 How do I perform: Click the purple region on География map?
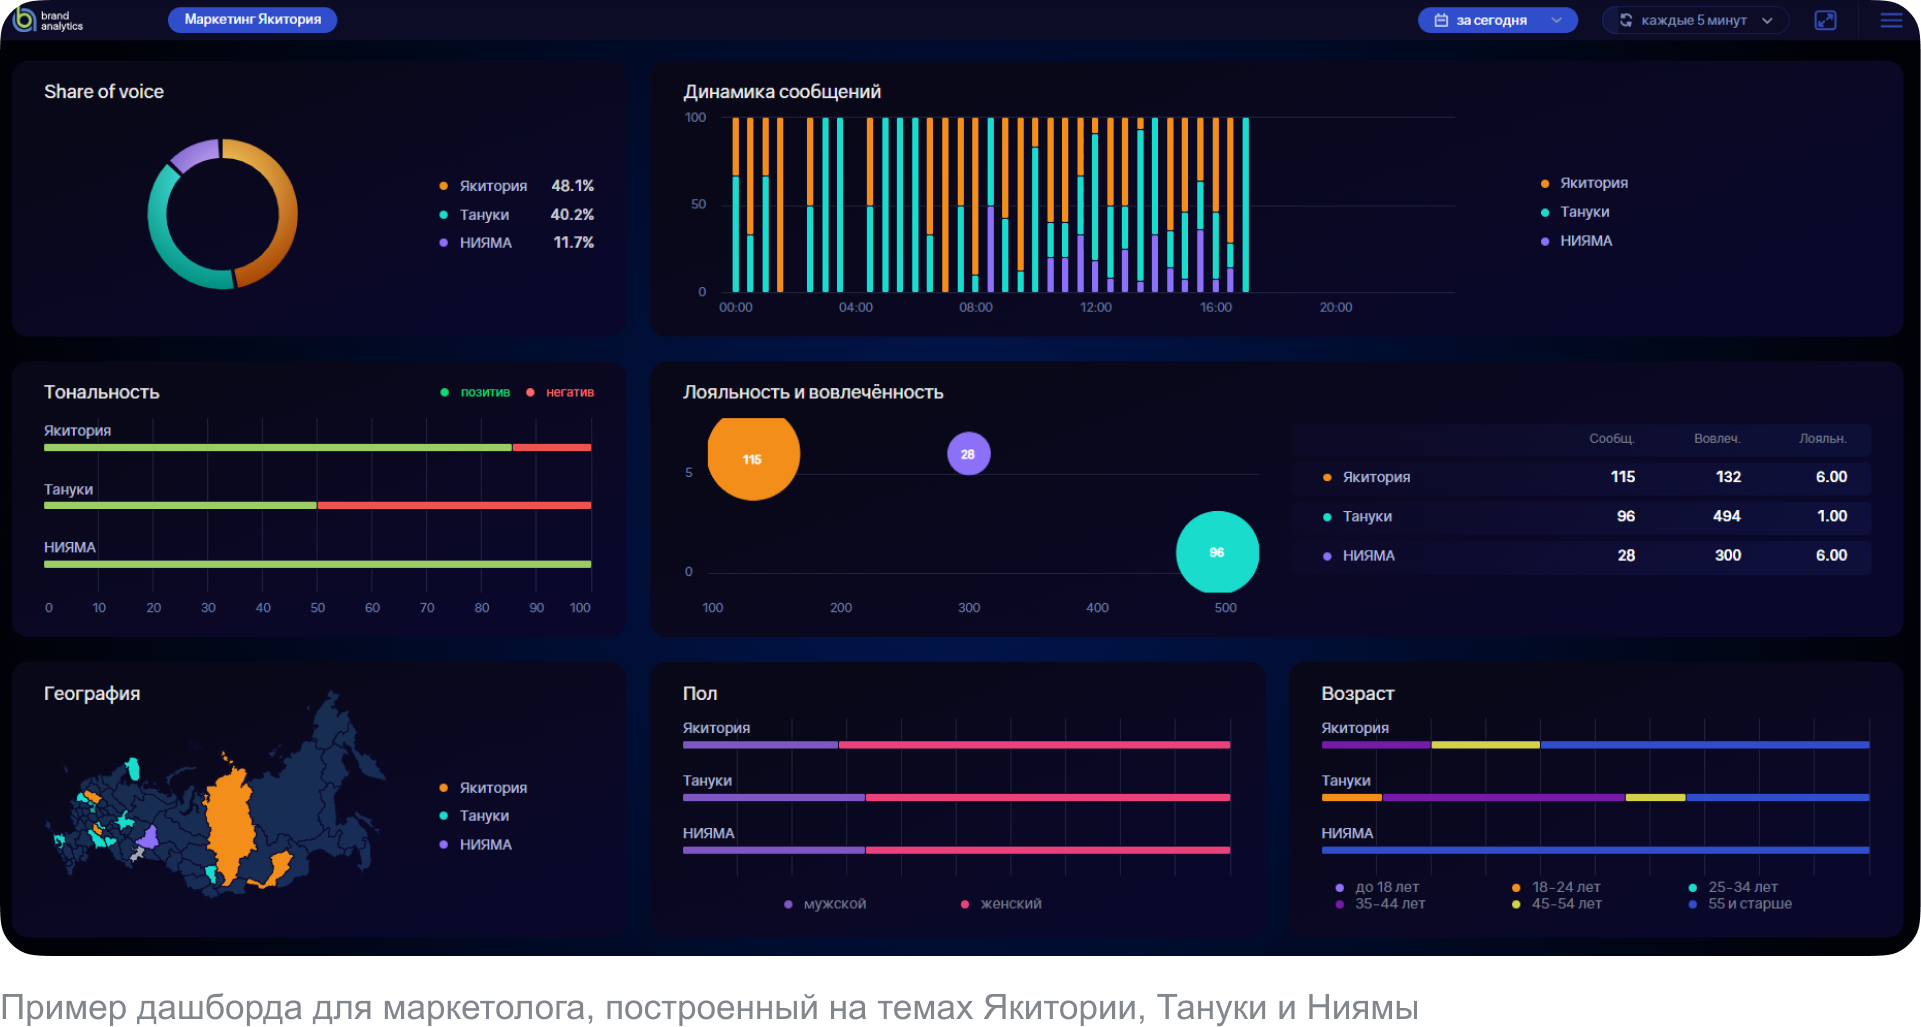point(148,837)
